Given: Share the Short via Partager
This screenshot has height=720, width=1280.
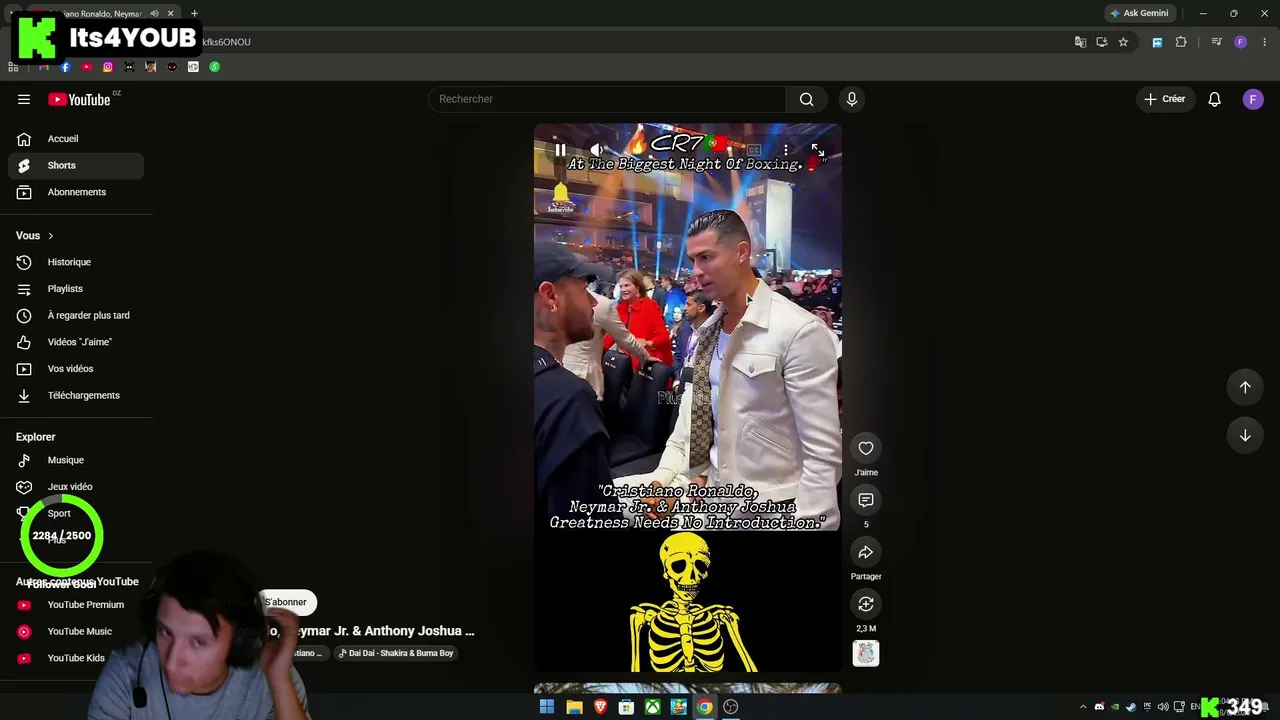Looking at the screenshot, I should tap(866, 552).
